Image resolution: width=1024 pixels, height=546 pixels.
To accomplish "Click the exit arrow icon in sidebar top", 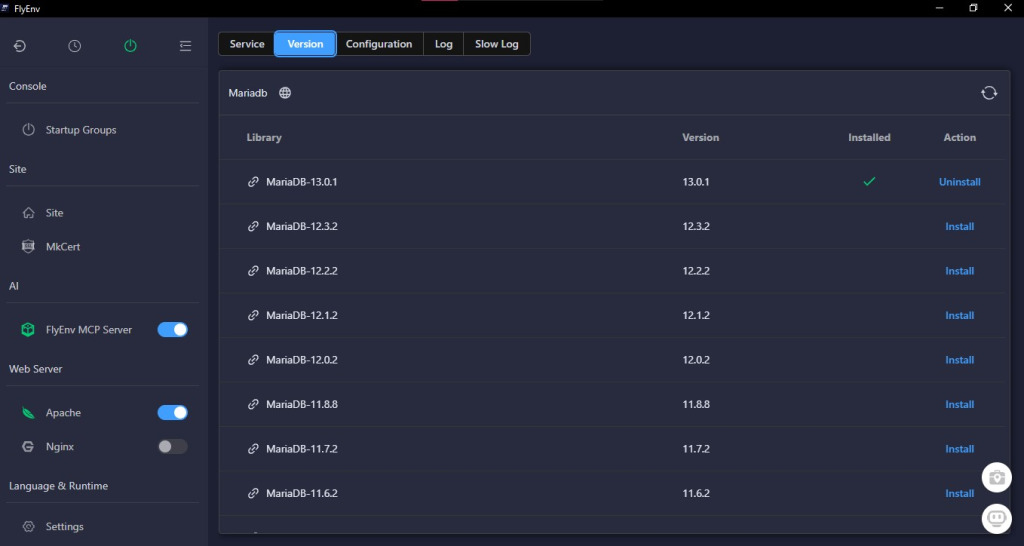I will click(x=20, y=46).
